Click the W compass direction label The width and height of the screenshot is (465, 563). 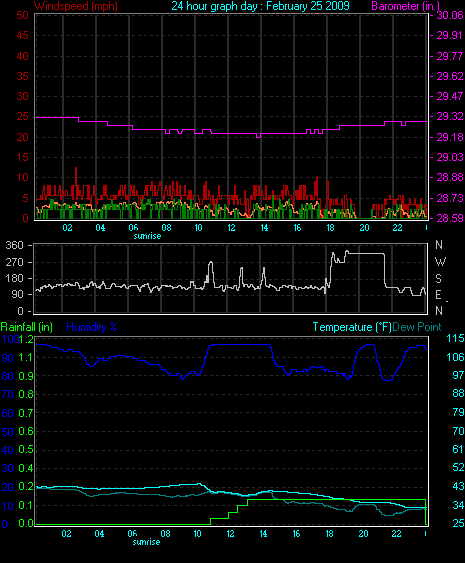pos(440,262)
